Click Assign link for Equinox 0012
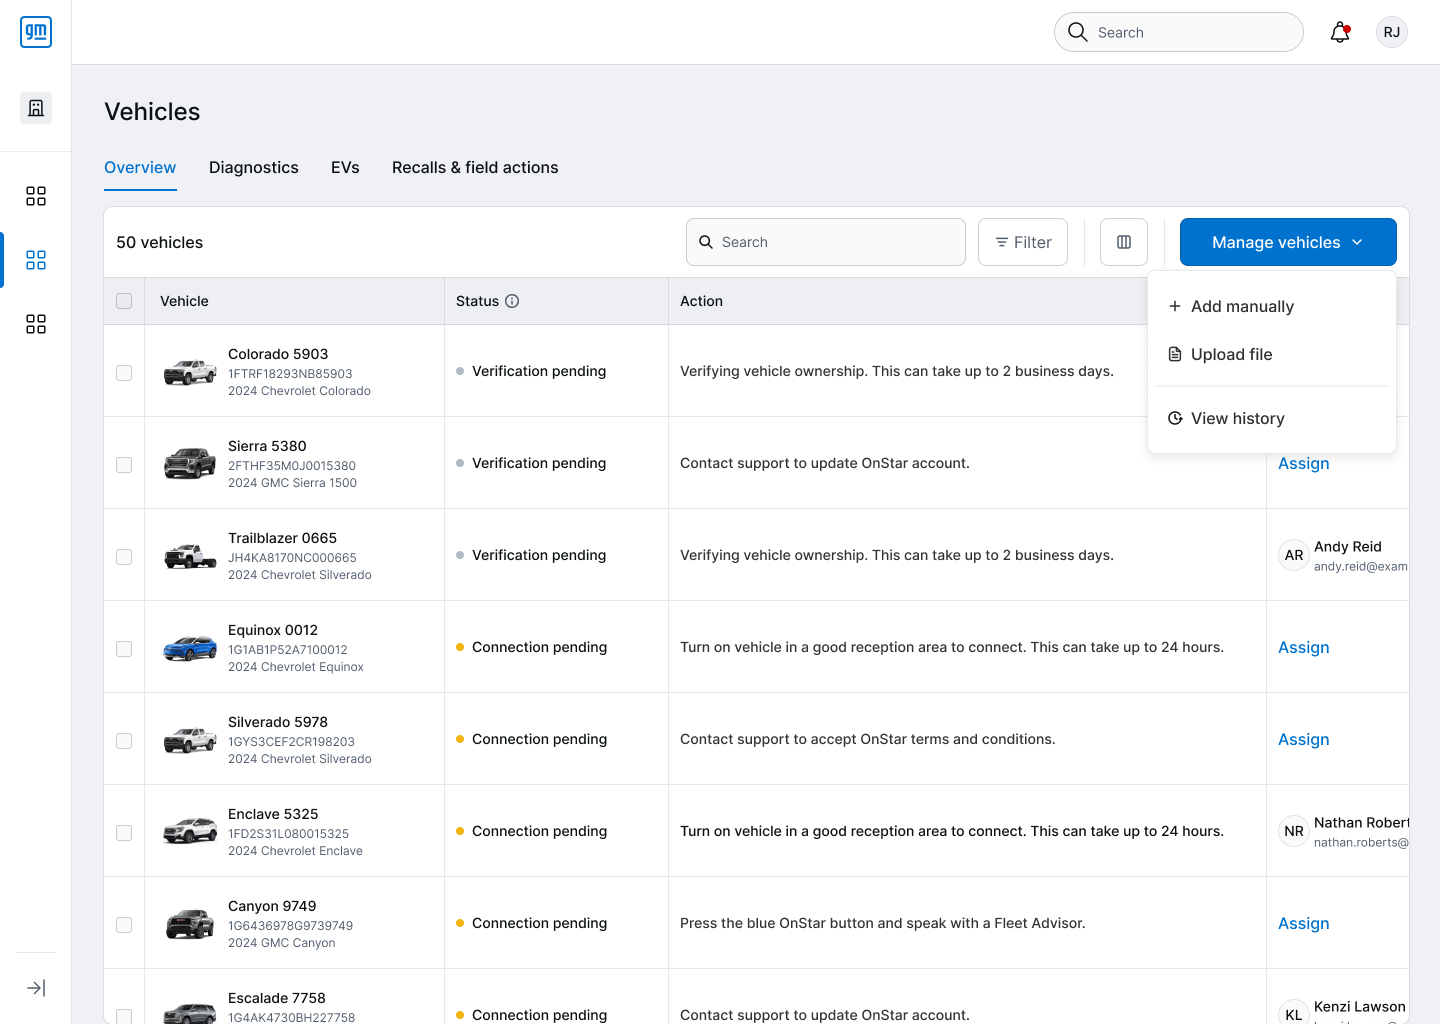1440x1024 pixels. [x=1304, y=647]
